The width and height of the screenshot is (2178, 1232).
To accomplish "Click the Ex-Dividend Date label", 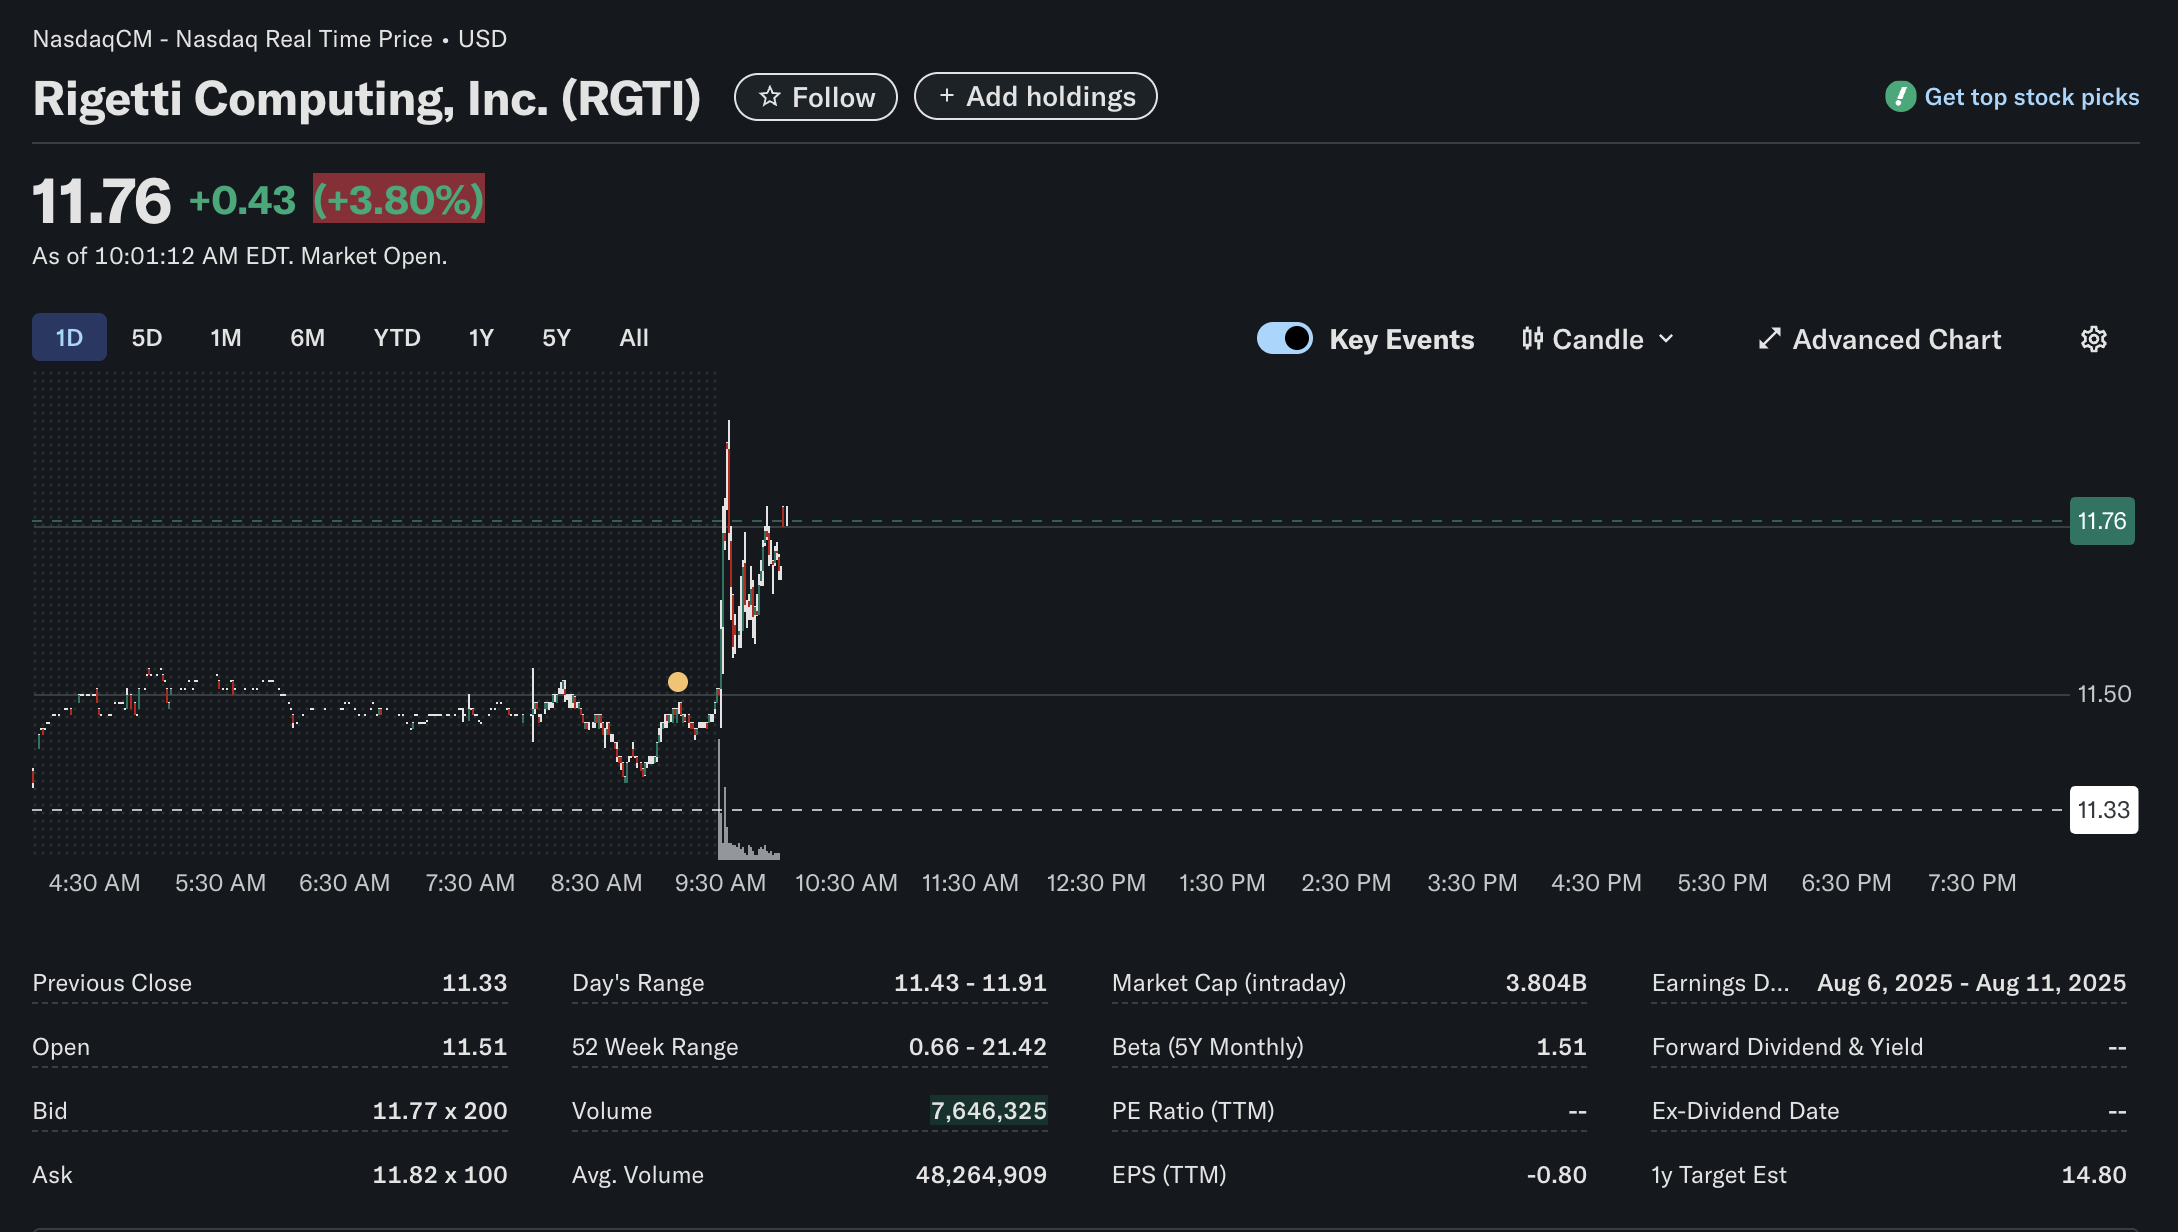I will [1745, 1111].
